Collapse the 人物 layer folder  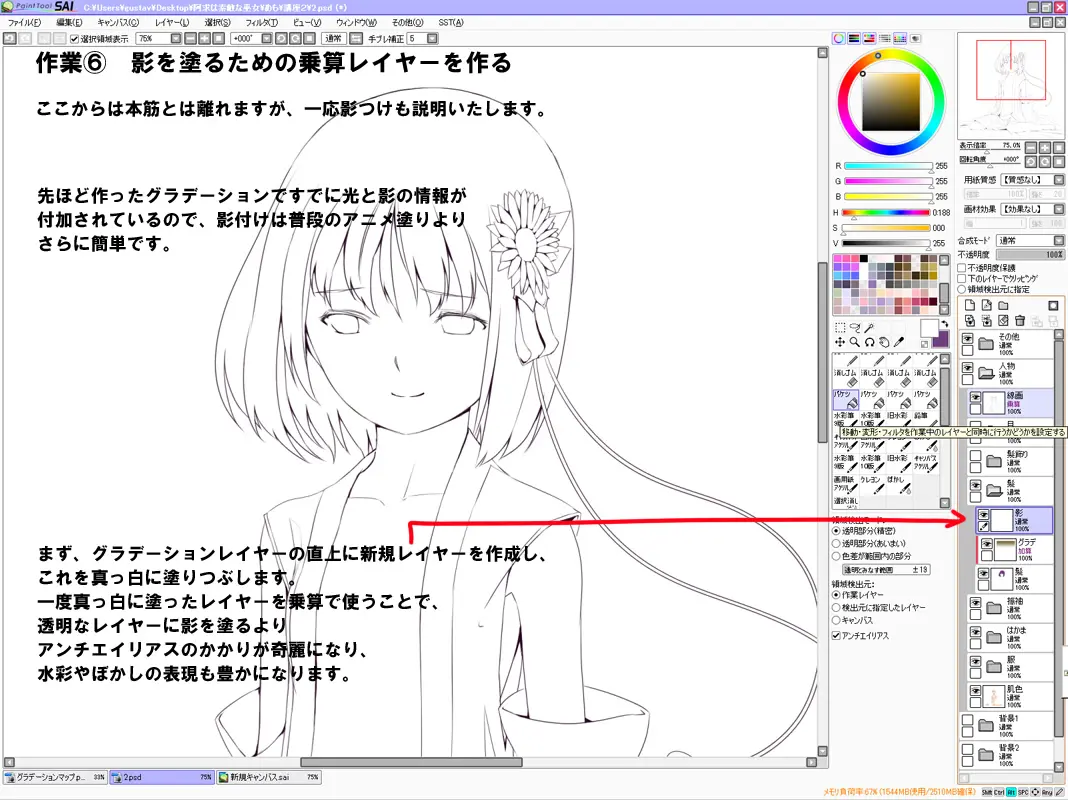tap(986, 373)
